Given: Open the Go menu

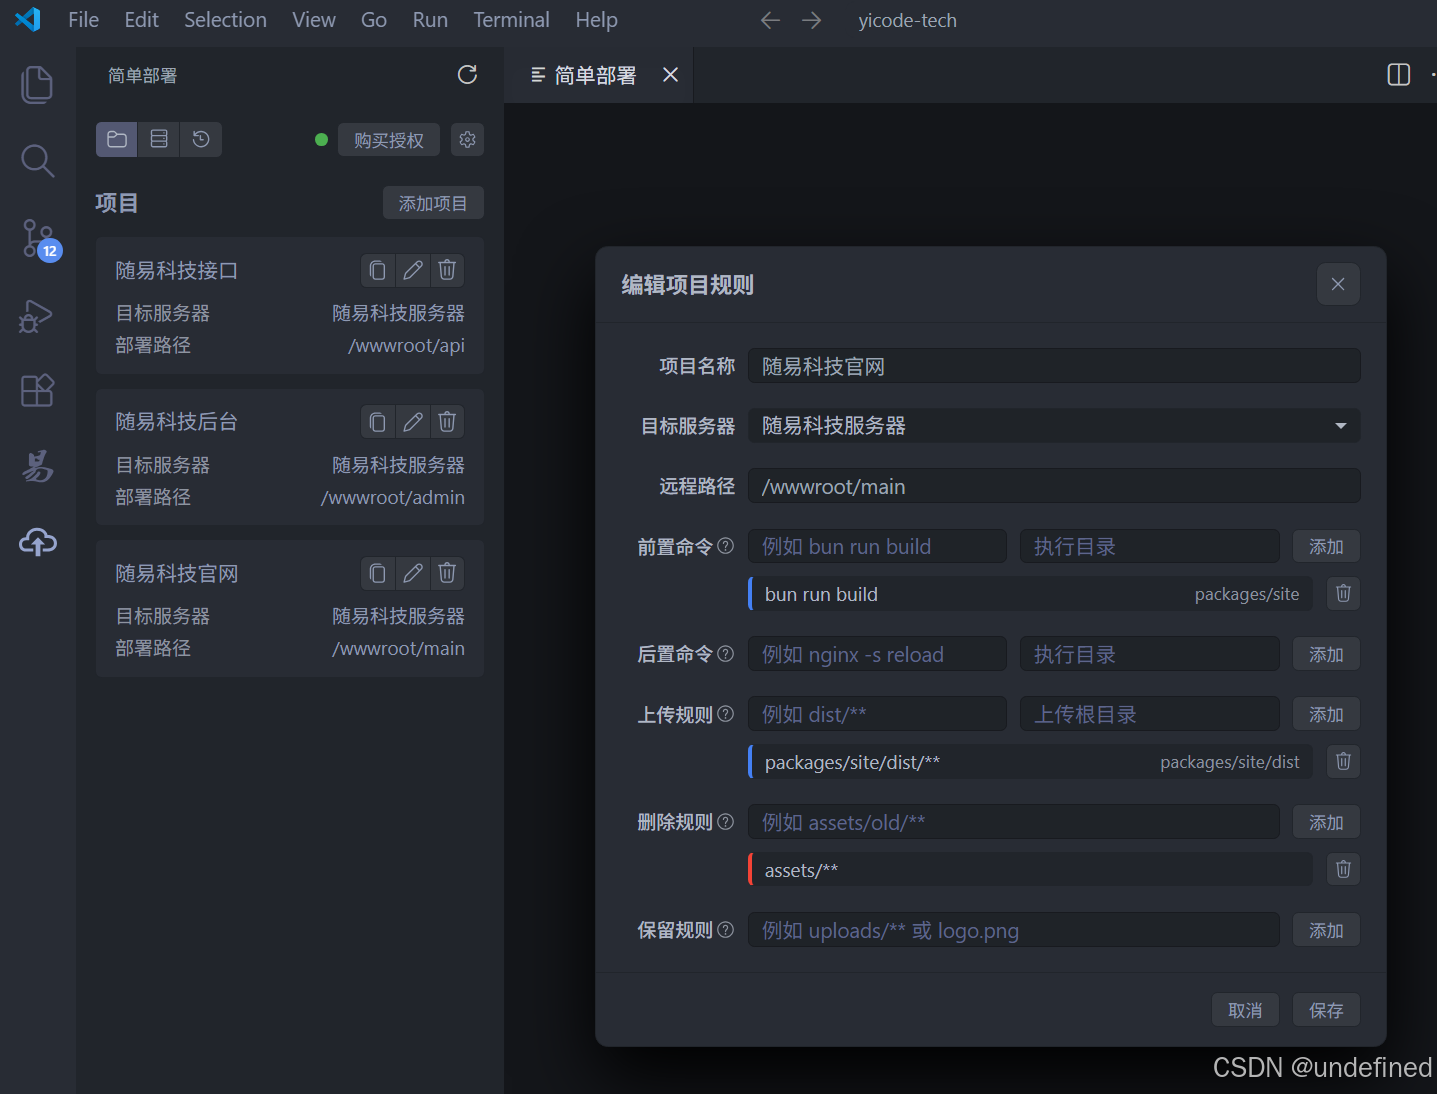Looking at the screenshot, I should [x=374, y=20].
